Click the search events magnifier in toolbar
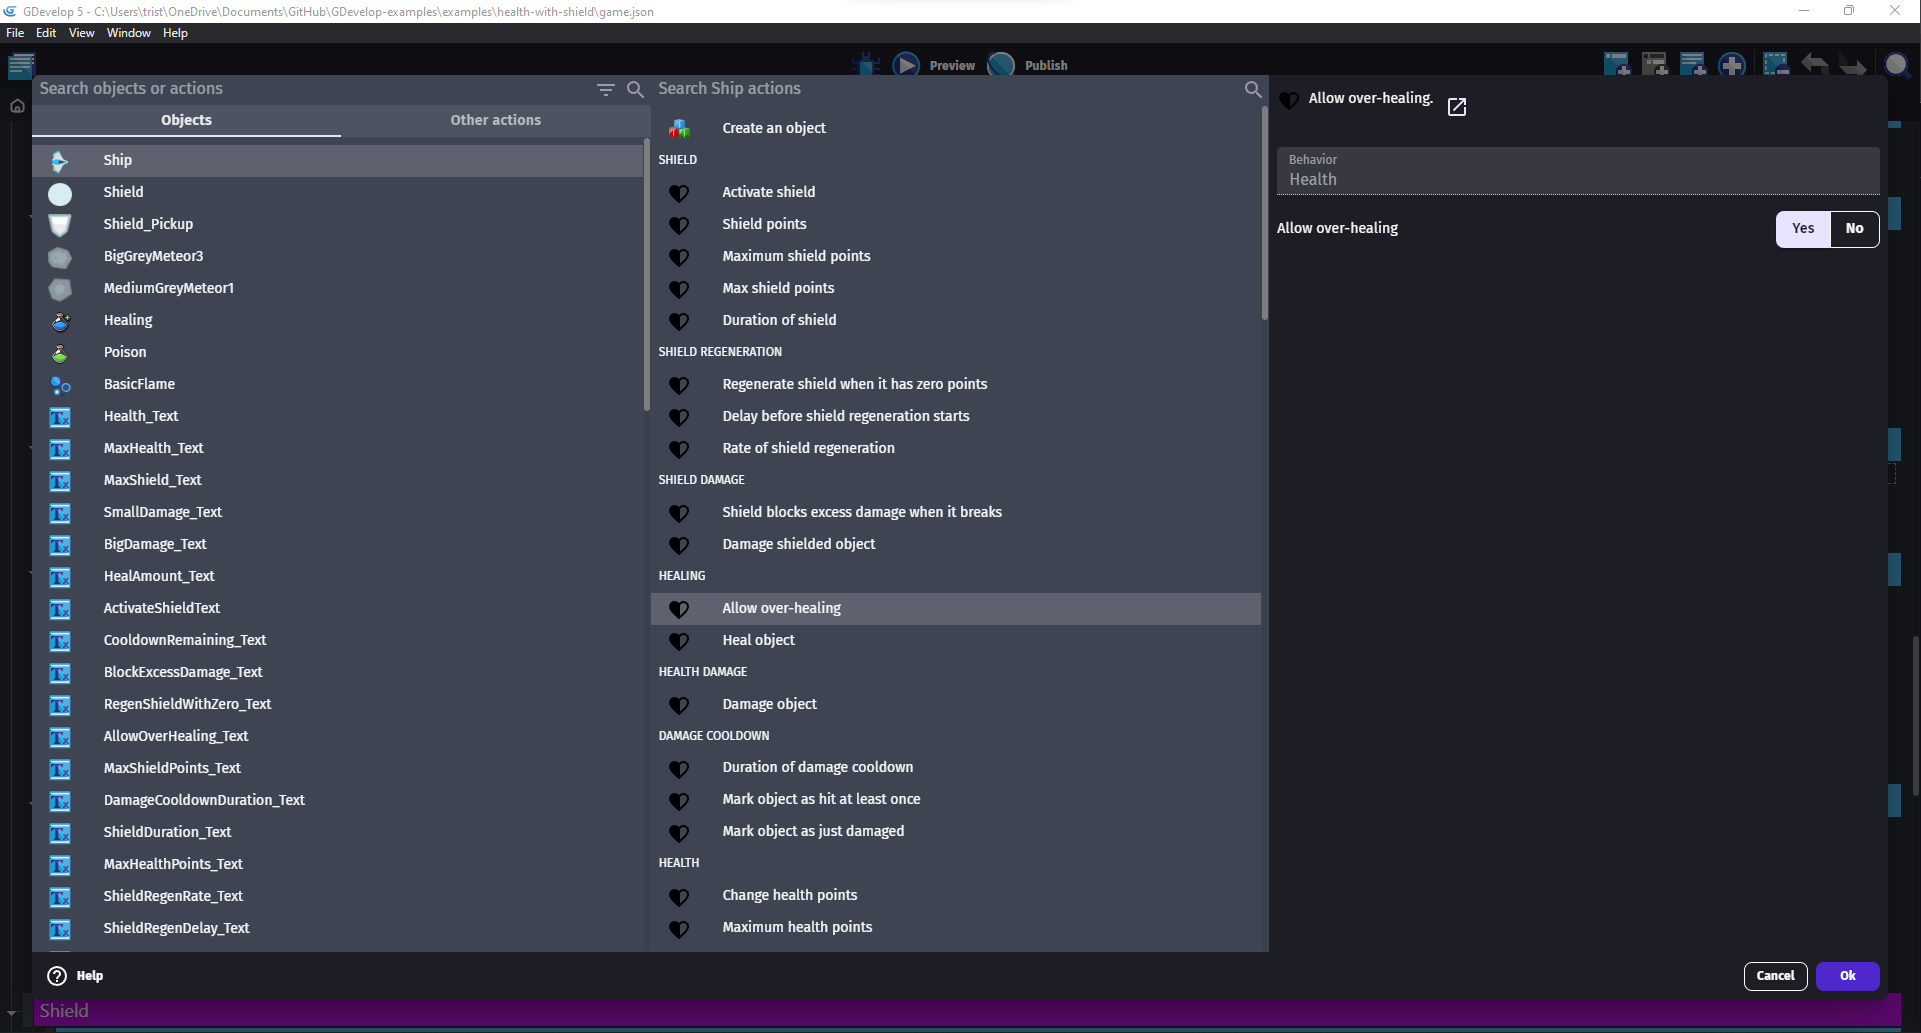Screen dimensions: 1921x1033 pyautogui.click(x=1896, y=65)
